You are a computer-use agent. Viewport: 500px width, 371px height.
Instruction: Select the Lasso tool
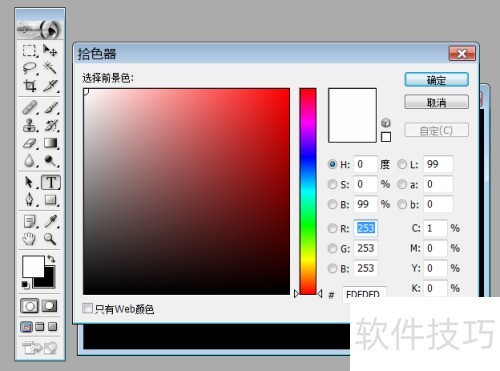pyautogui.click(x=29, y=68)
